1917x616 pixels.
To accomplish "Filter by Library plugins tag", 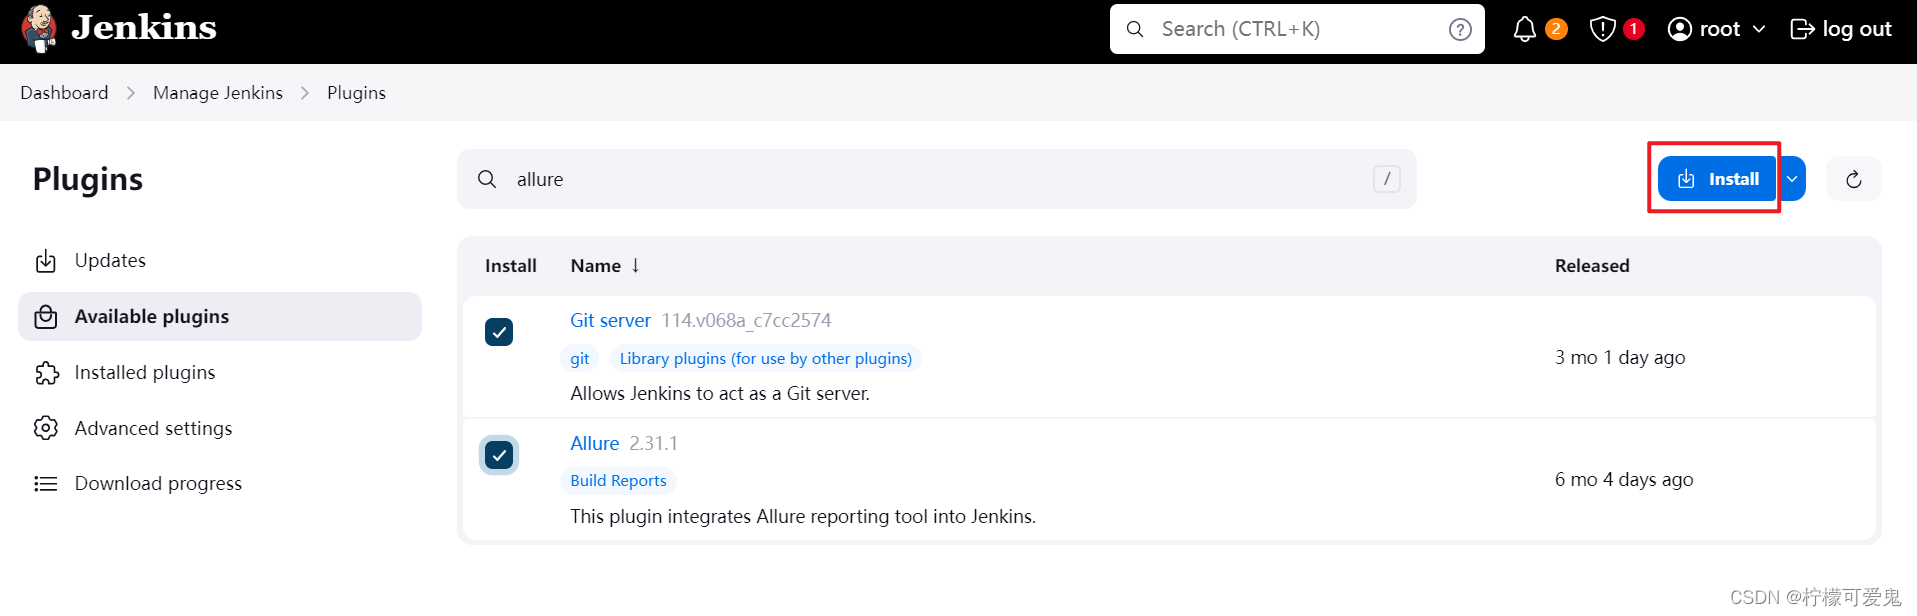I will 766,359.
